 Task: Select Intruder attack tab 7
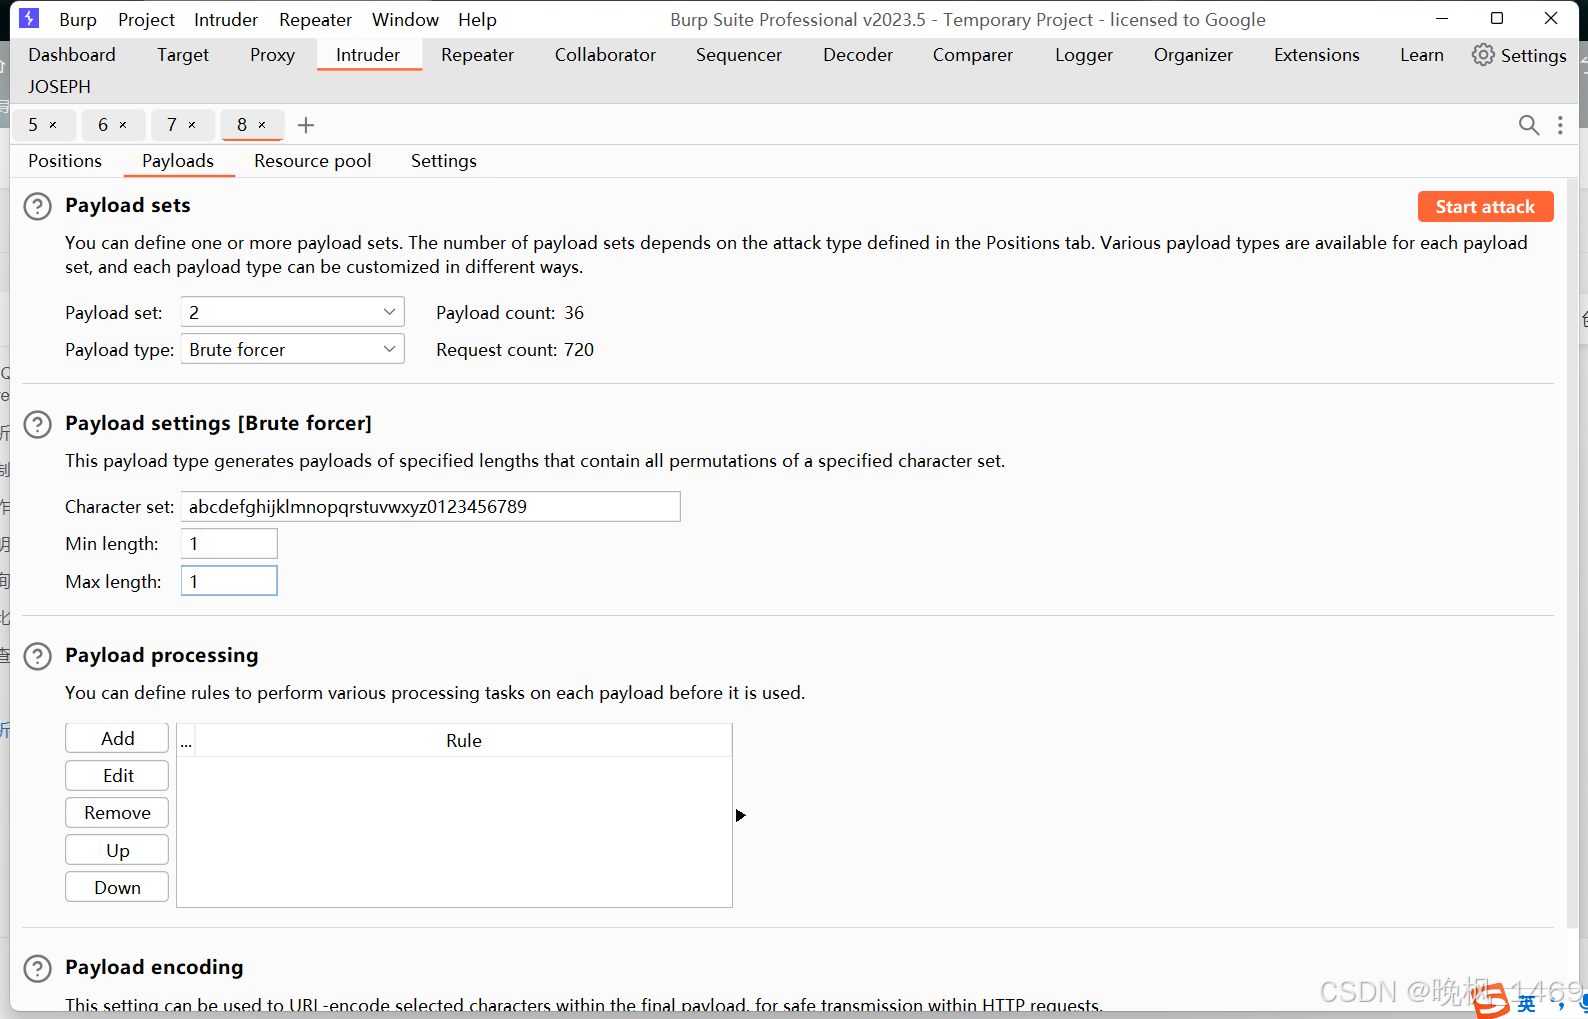click(x=172, y=125)
